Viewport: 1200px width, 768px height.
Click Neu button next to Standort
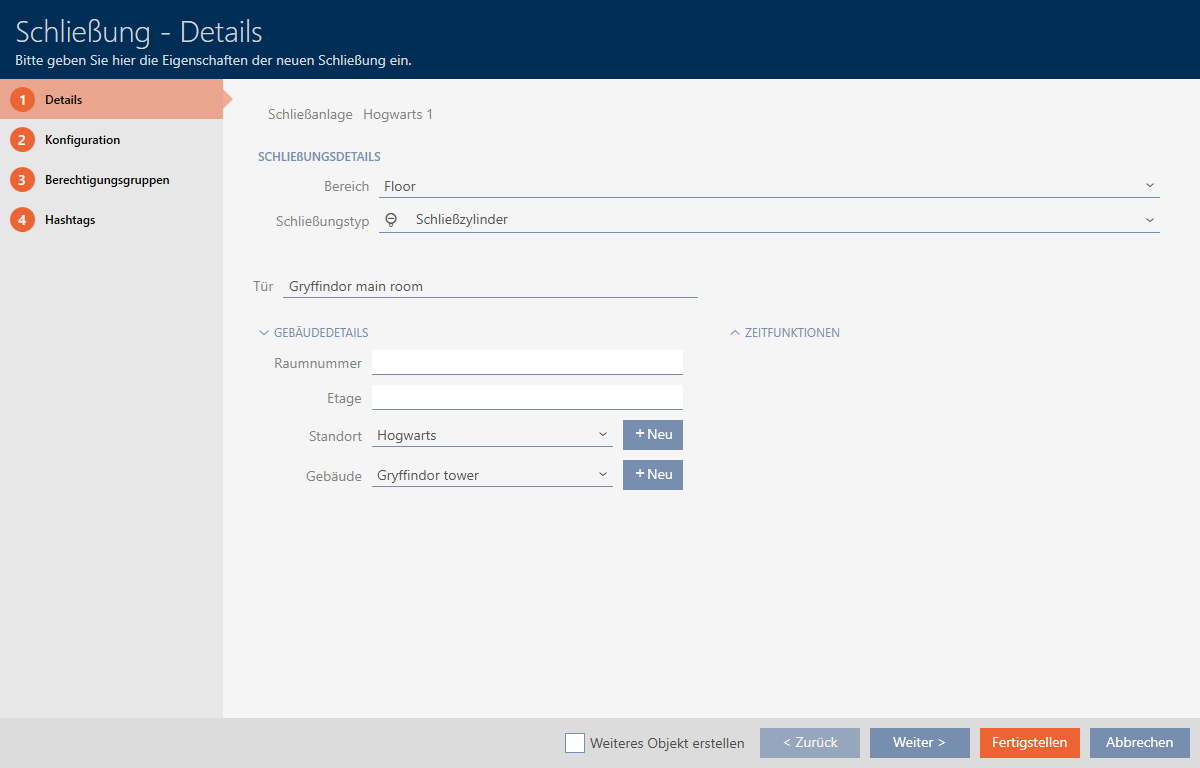(x=652, y=435)
